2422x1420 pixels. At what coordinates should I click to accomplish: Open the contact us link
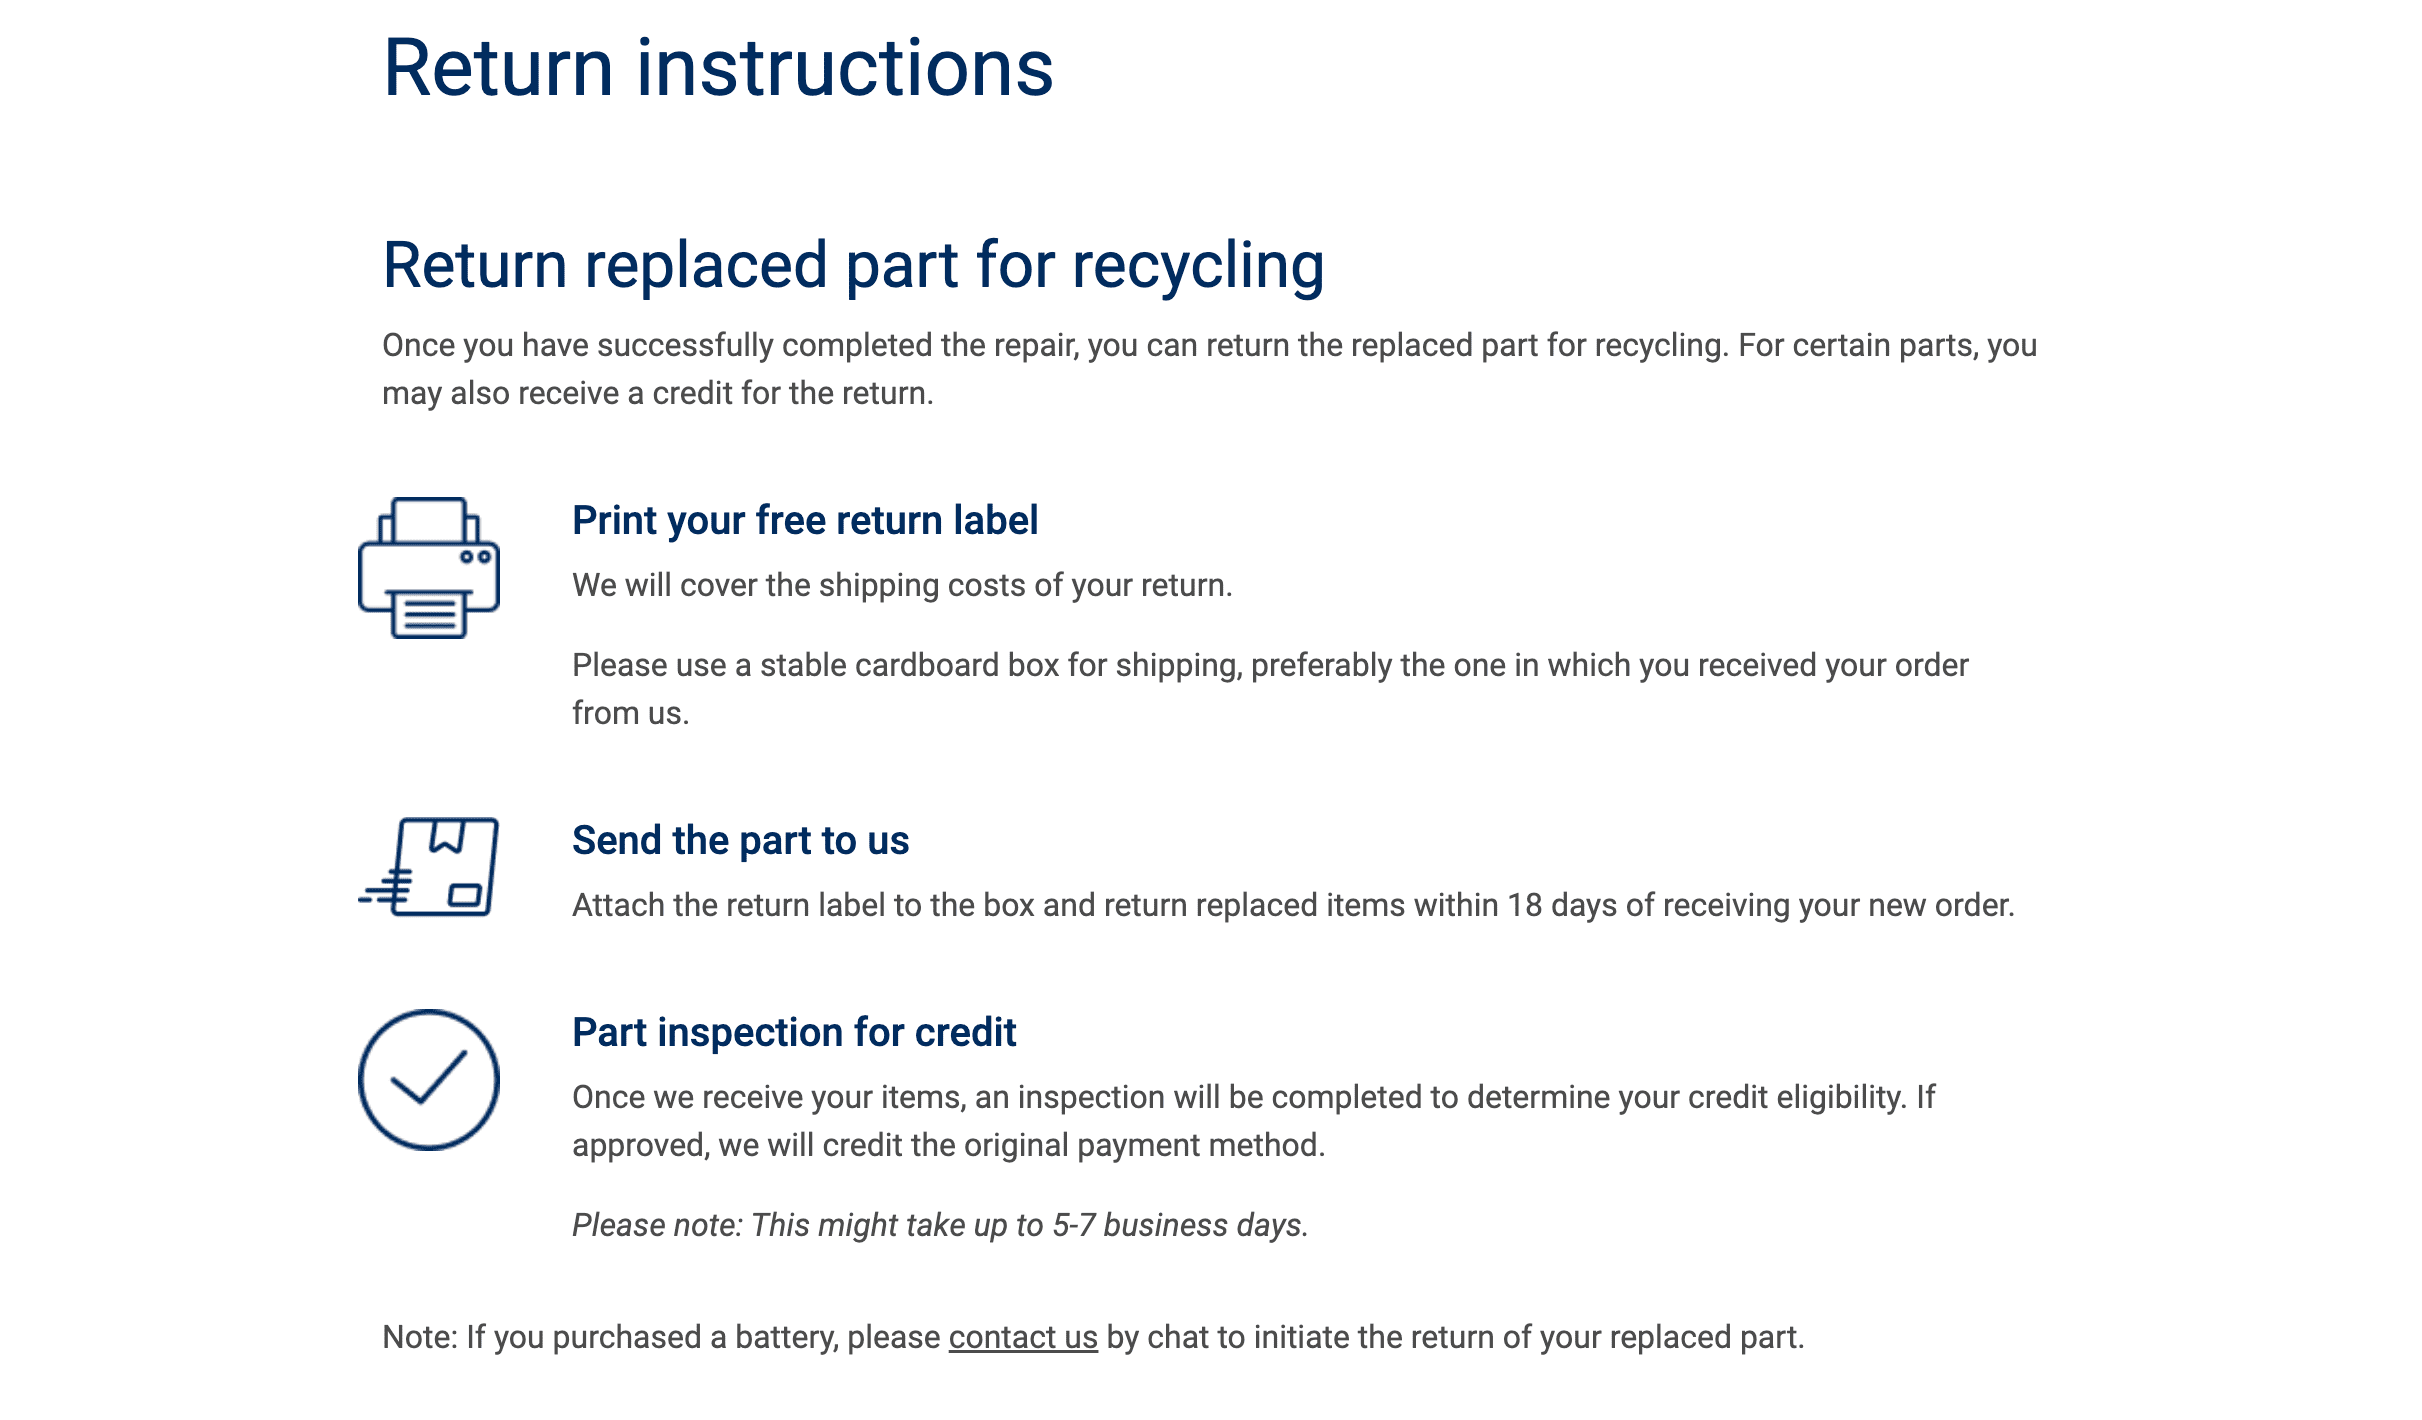(x=1023, y=1337)
